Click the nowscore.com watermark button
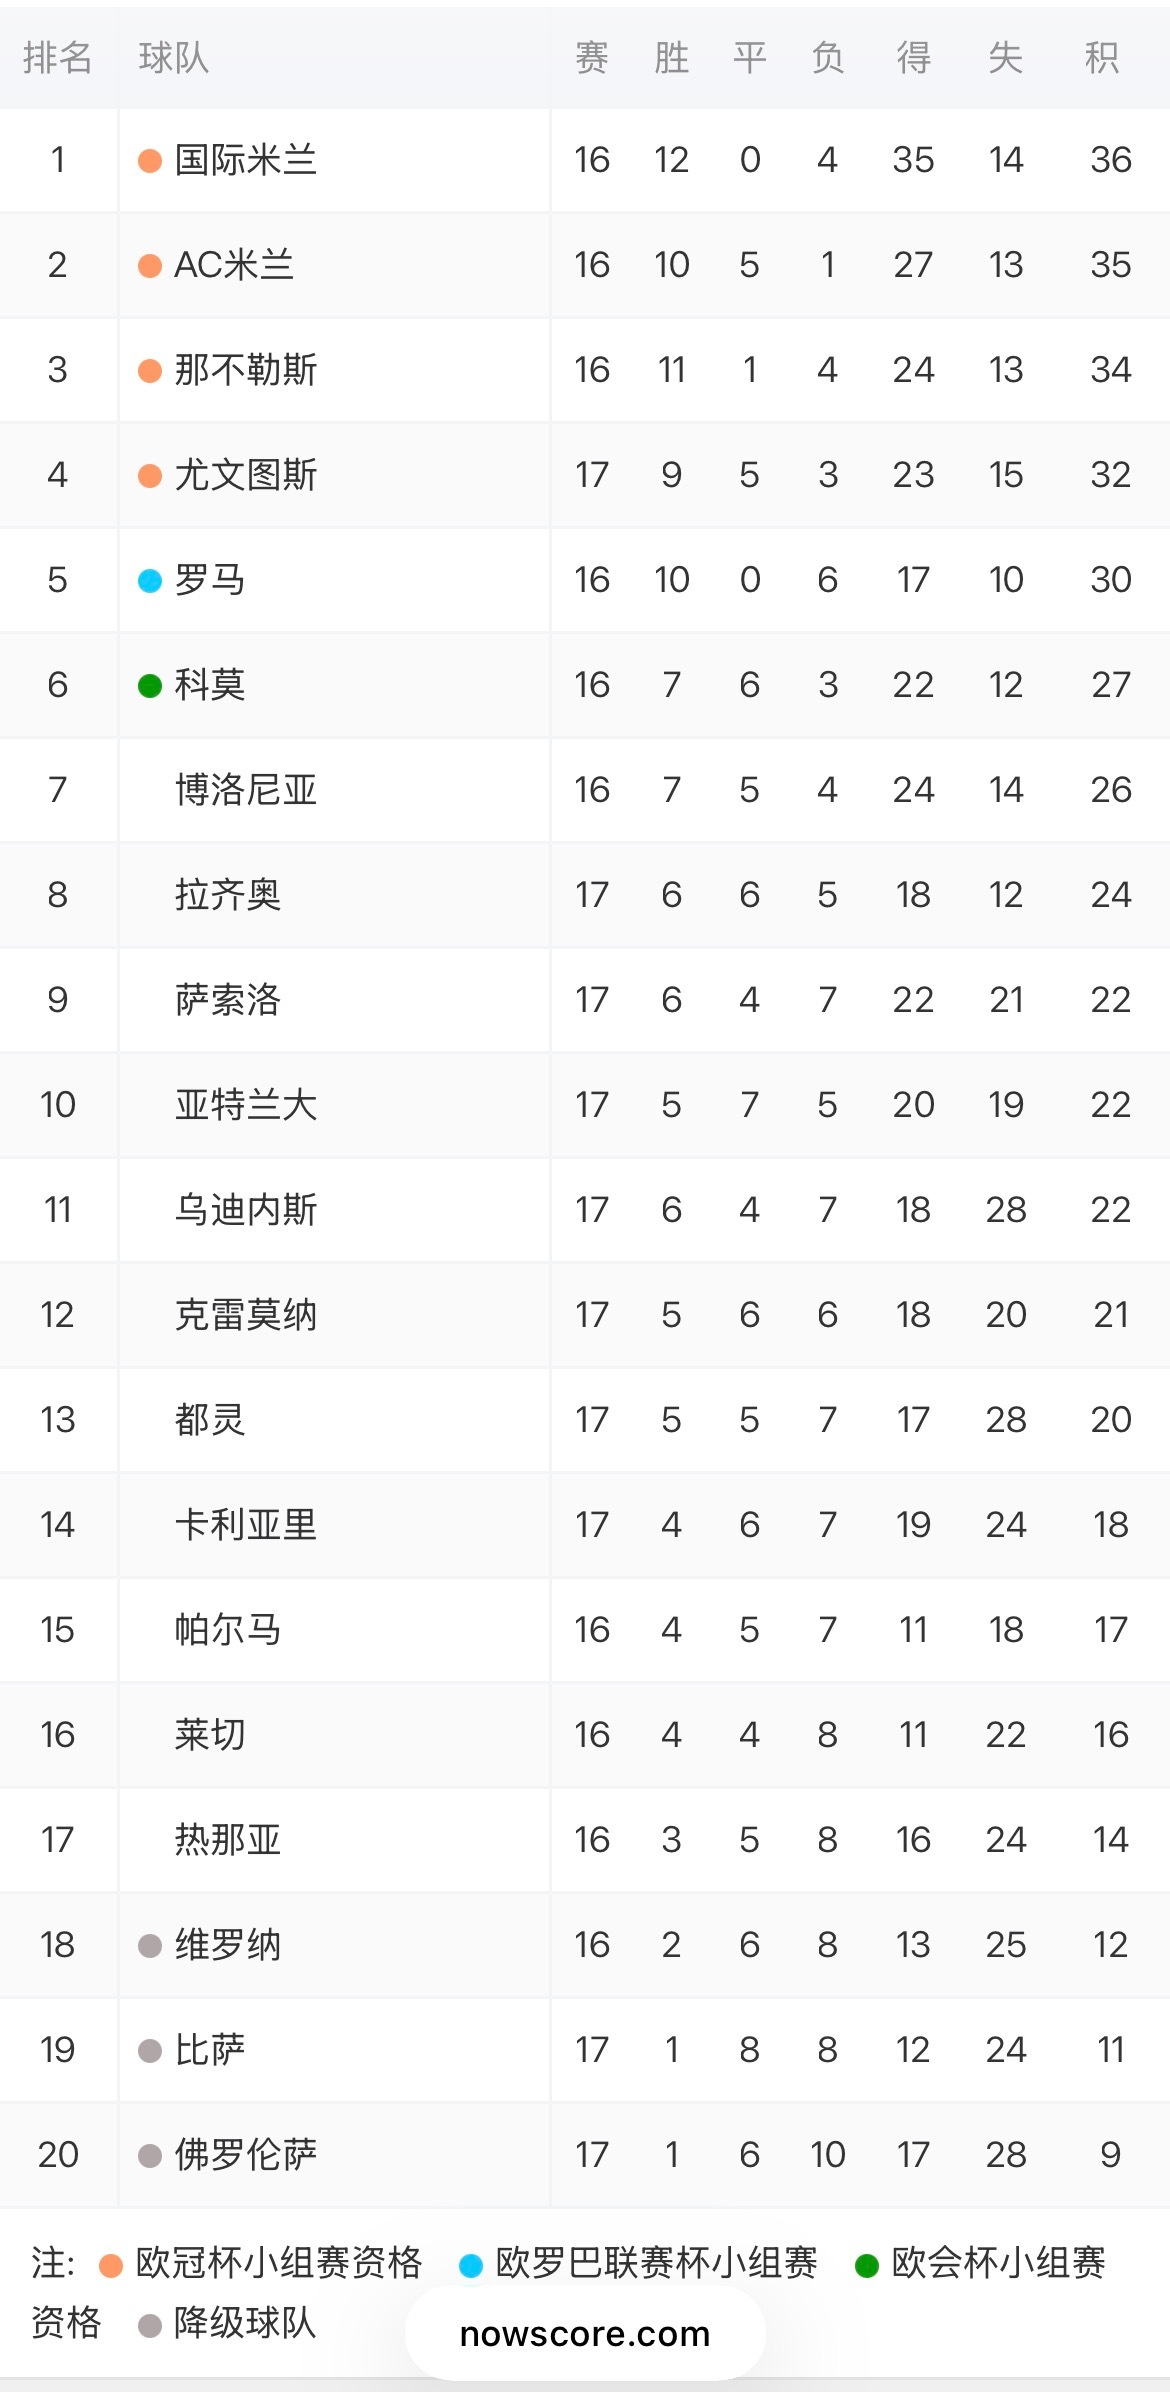The width and height of the screenshot is (1170, 2392). coord(585,2334)
